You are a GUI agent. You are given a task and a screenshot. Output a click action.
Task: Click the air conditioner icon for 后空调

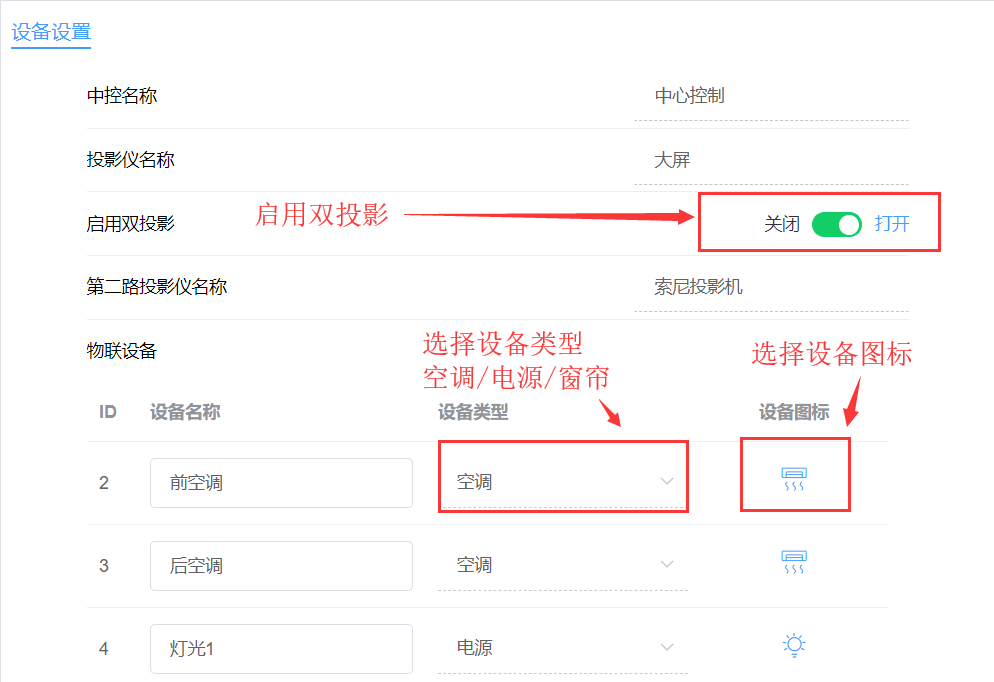pyautogui.click(x=794, y=564)
